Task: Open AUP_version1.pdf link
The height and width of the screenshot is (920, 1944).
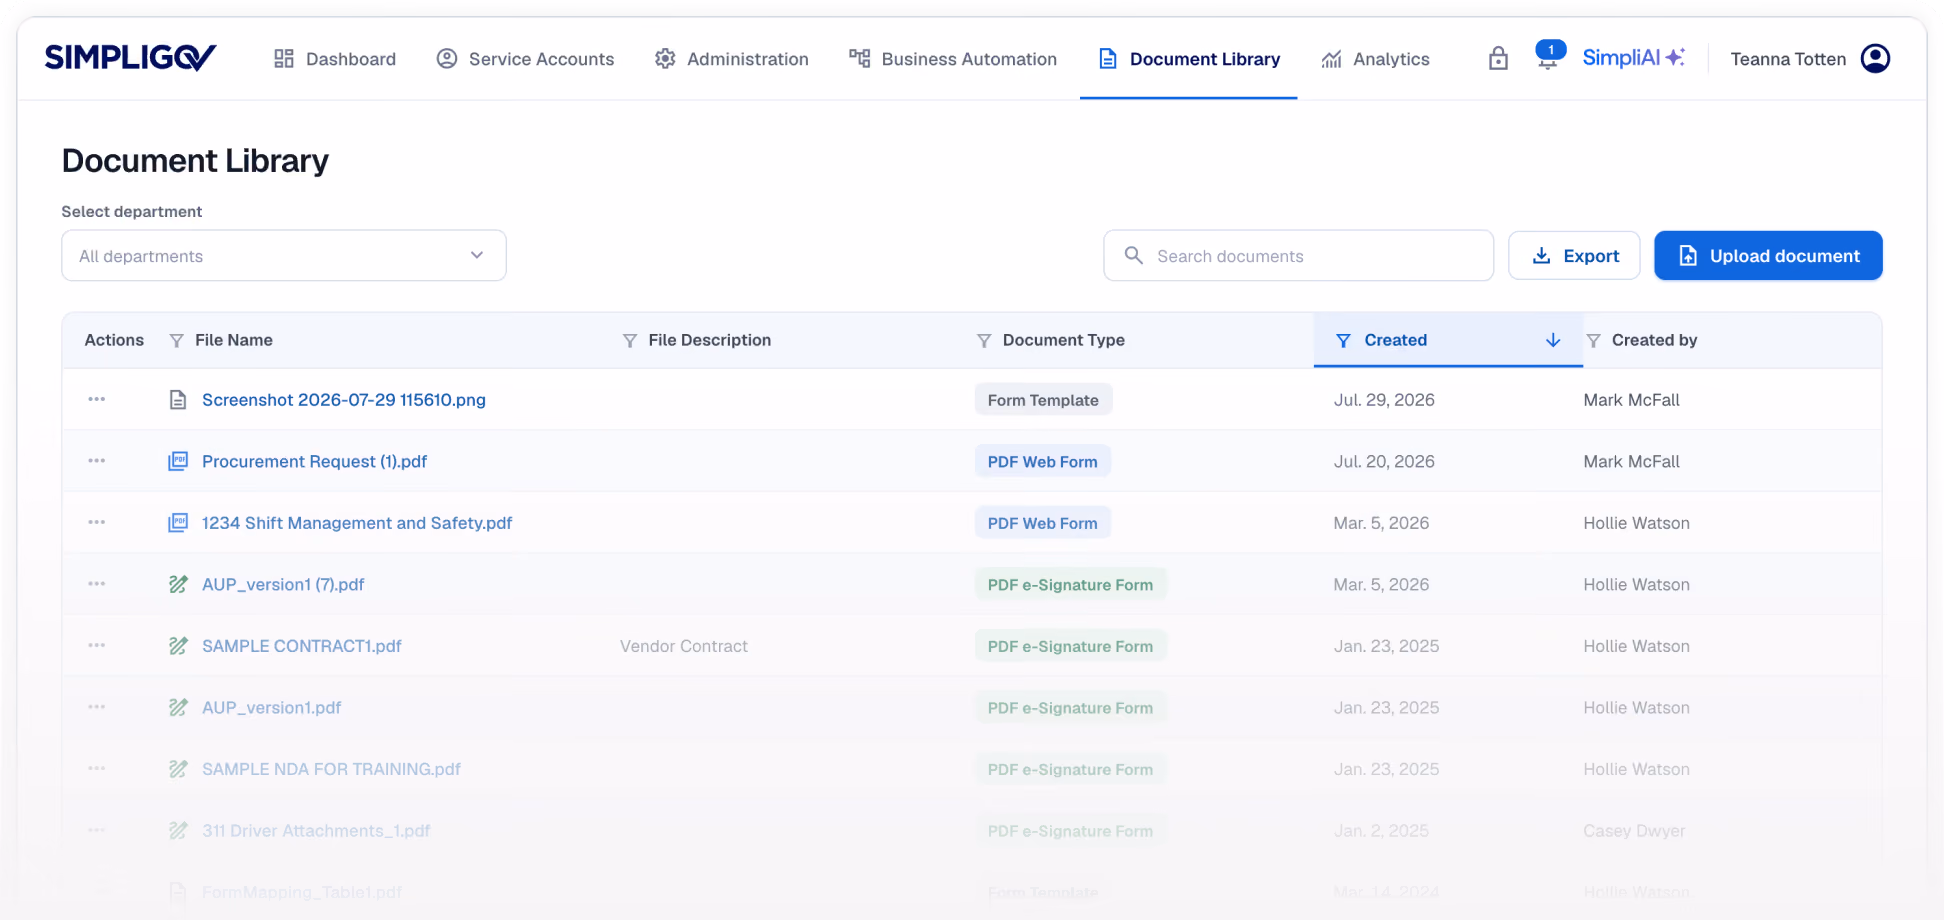Action: 272,707
